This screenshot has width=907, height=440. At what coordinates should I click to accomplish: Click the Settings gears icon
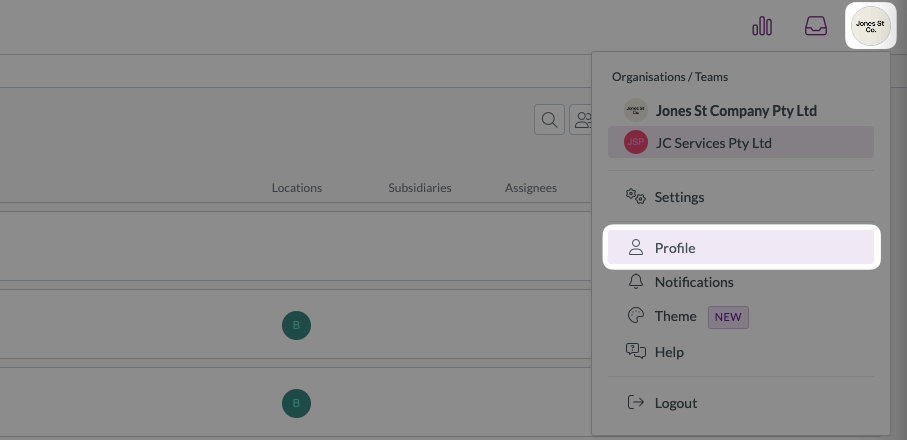635,197
